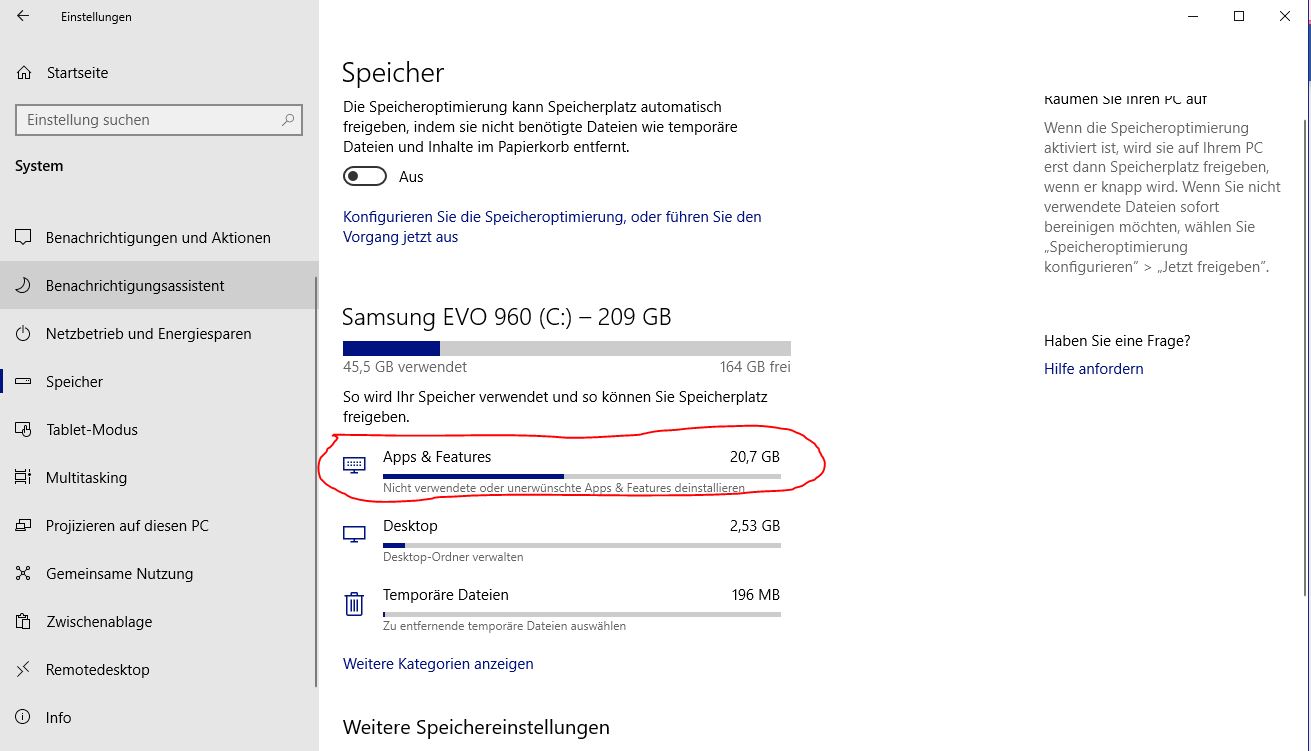Click Multitasking icon in sidebar

coord(24,478)
